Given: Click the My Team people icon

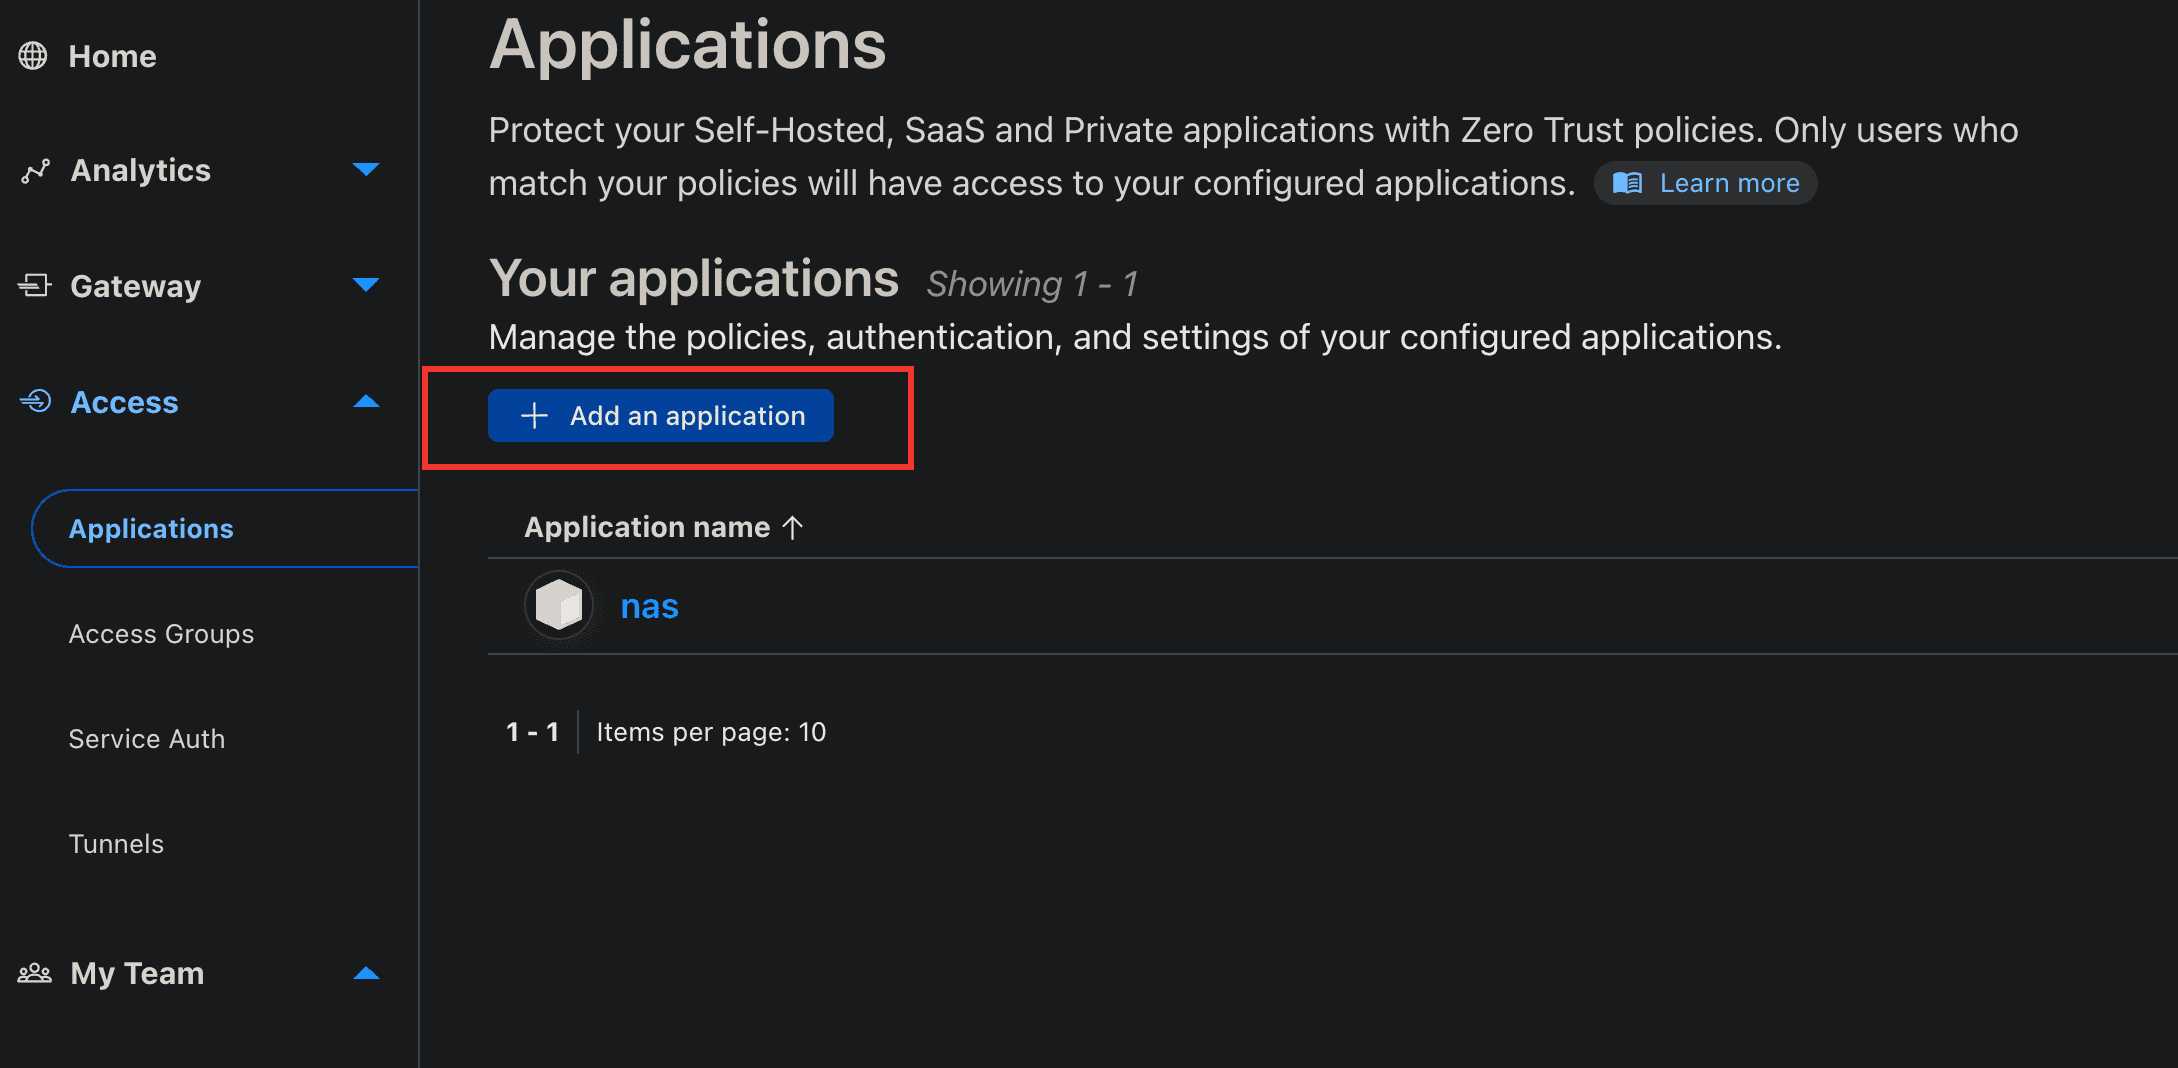Looking at the screenshot, I should [35, 973].
